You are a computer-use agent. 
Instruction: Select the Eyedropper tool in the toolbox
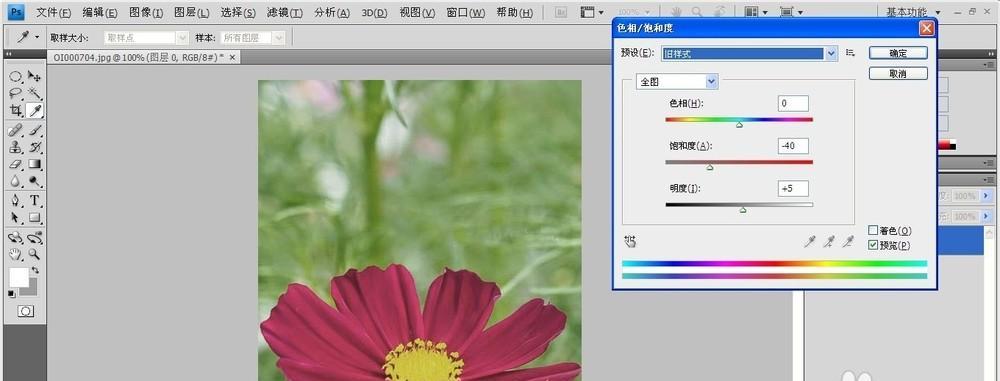pos(35,110)
